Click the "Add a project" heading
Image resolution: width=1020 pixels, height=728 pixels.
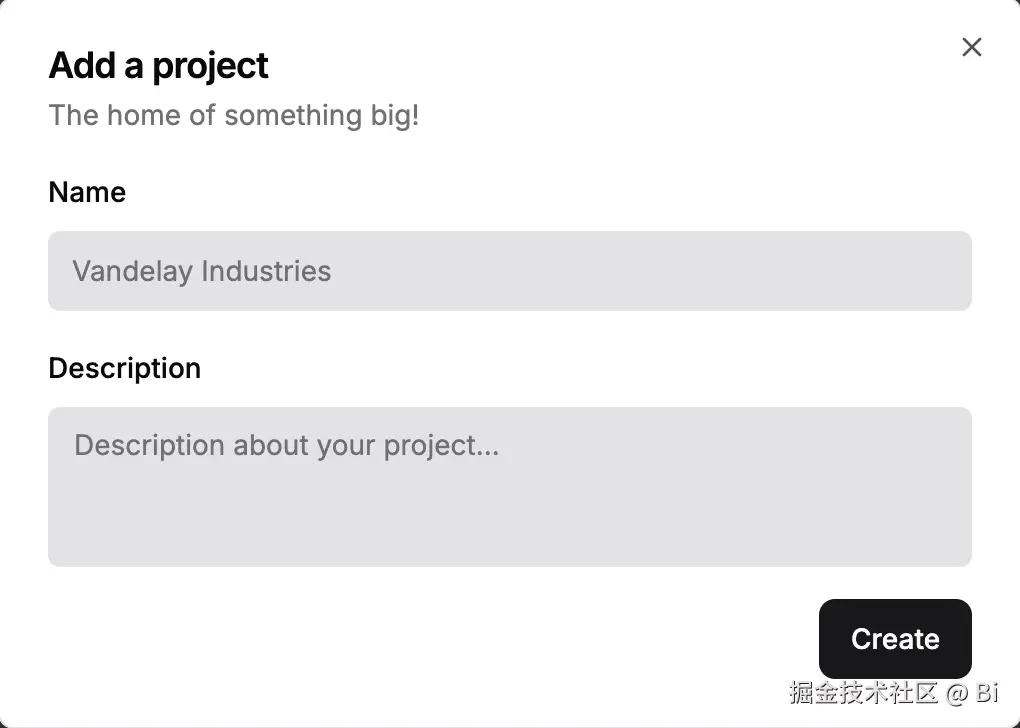[158, 66]
